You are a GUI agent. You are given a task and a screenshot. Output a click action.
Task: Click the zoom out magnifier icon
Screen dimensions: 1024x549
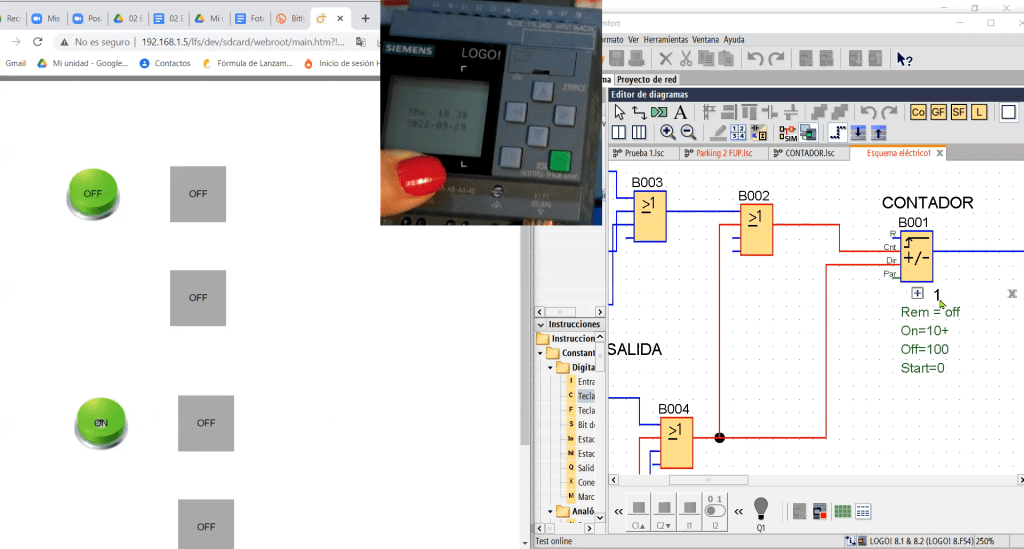tap(688, 132)
